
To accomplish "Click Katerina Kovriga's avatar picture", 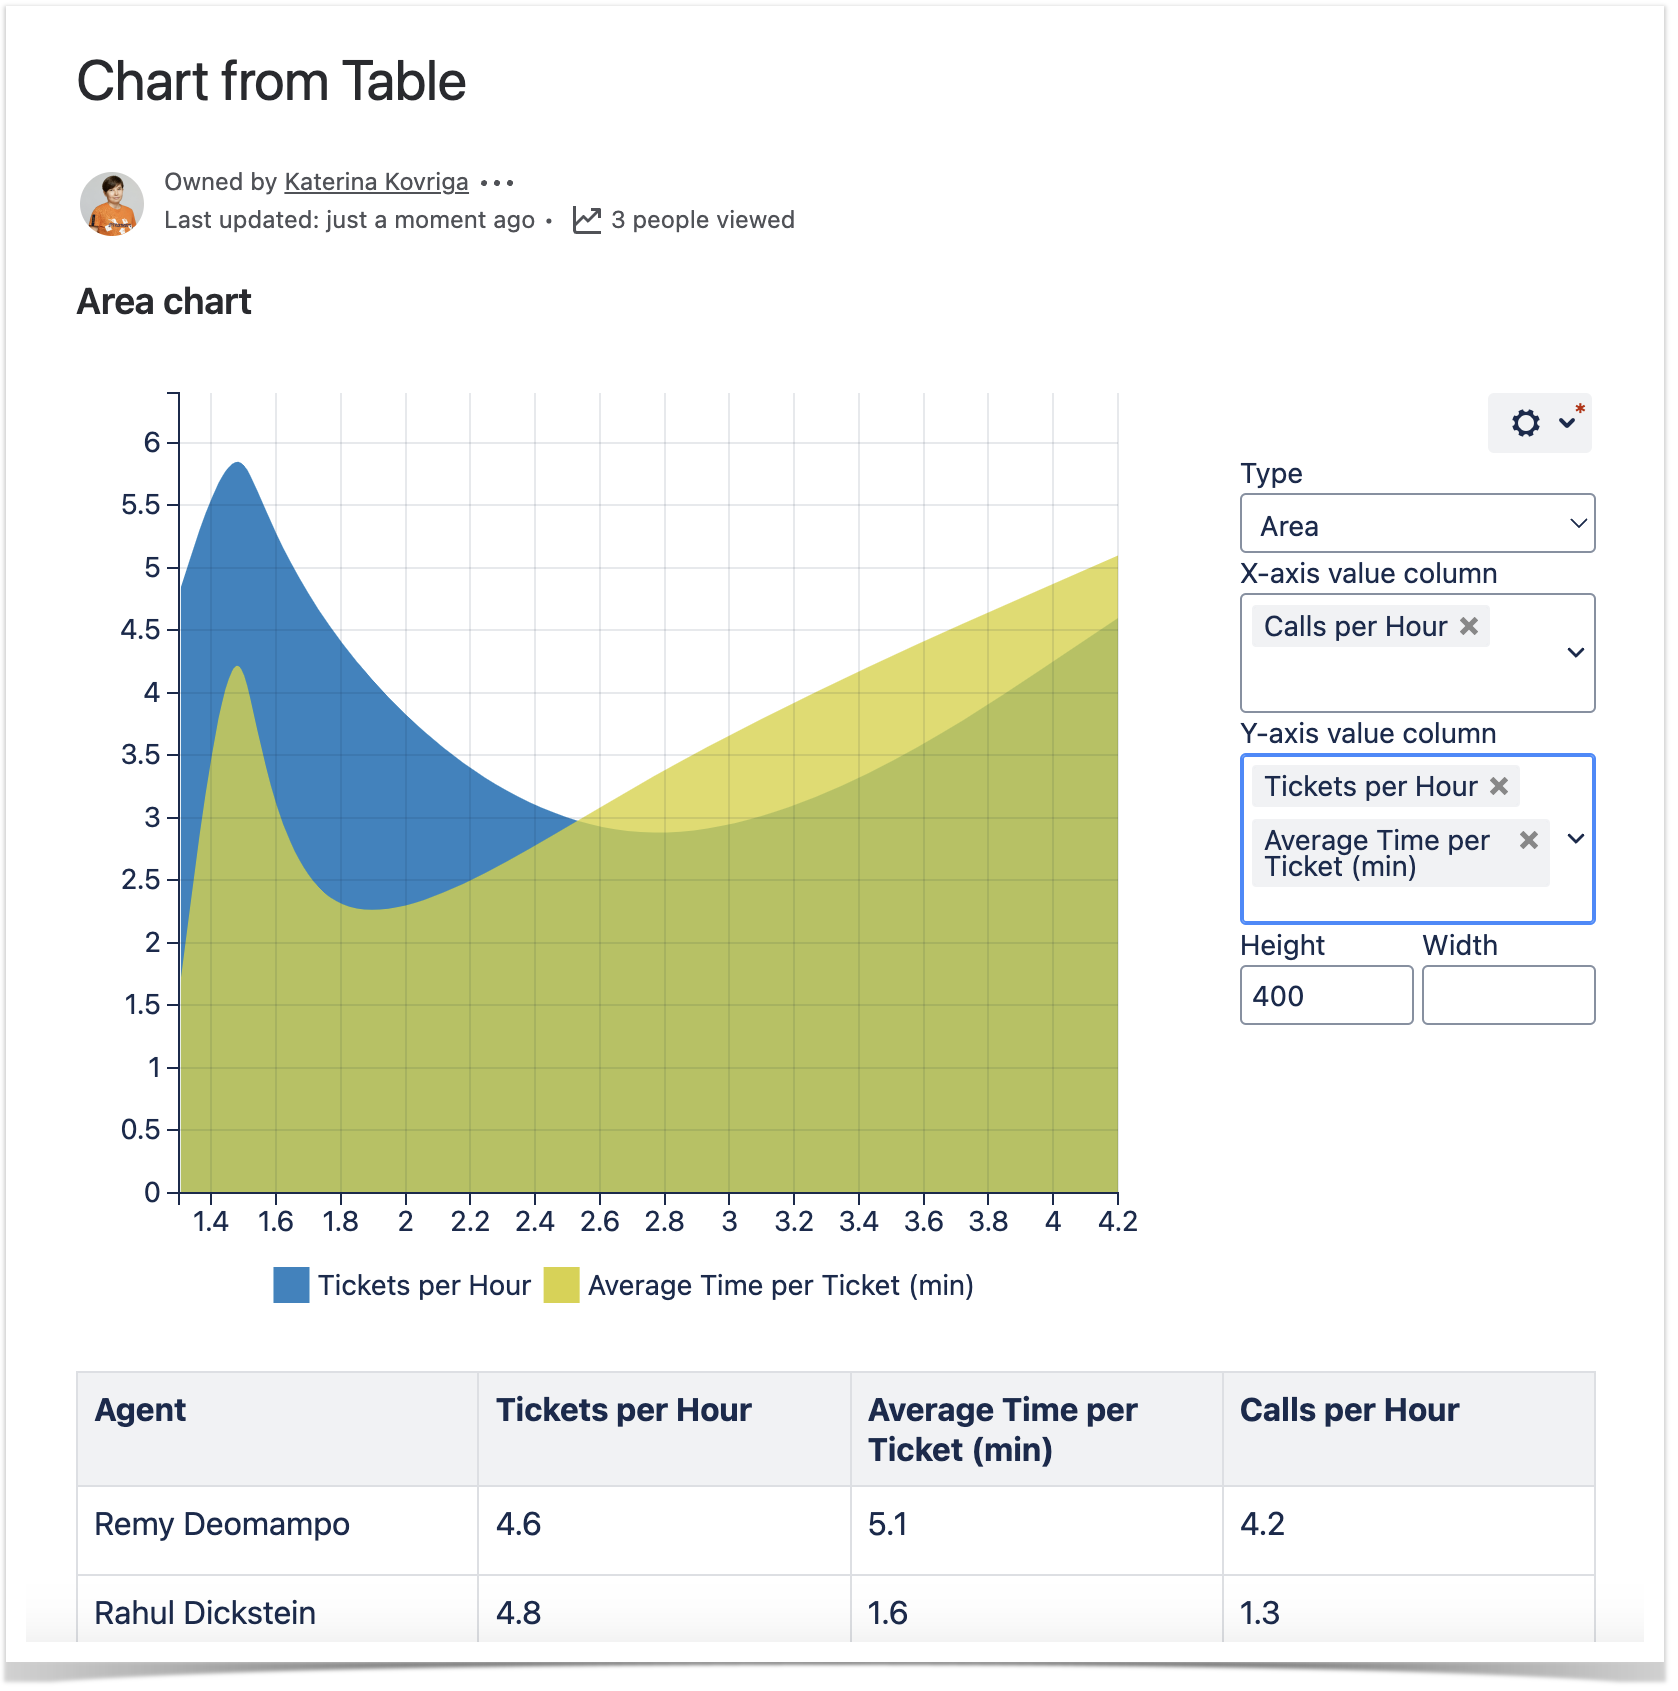I will tap(111, 203).
